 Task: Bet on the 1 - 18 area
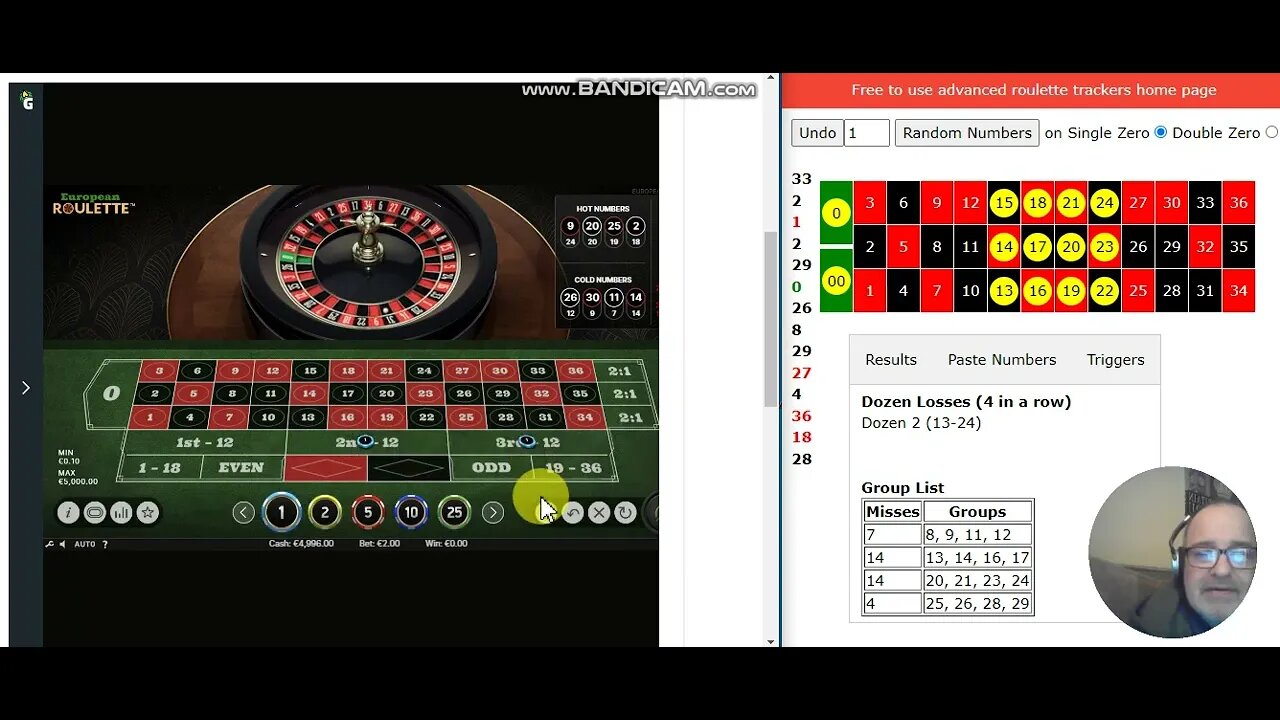[158, 468]
